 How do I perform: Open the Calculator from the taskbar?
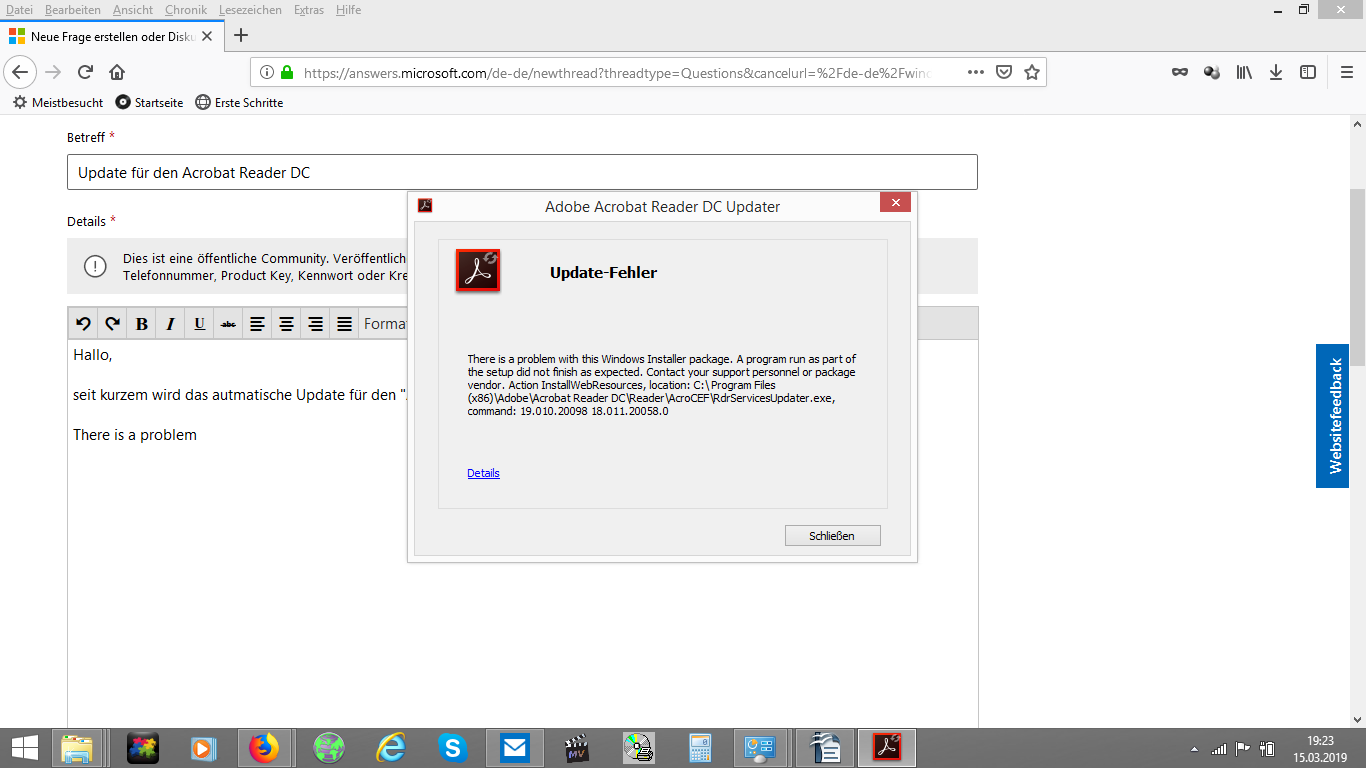[x=700, y=747]
